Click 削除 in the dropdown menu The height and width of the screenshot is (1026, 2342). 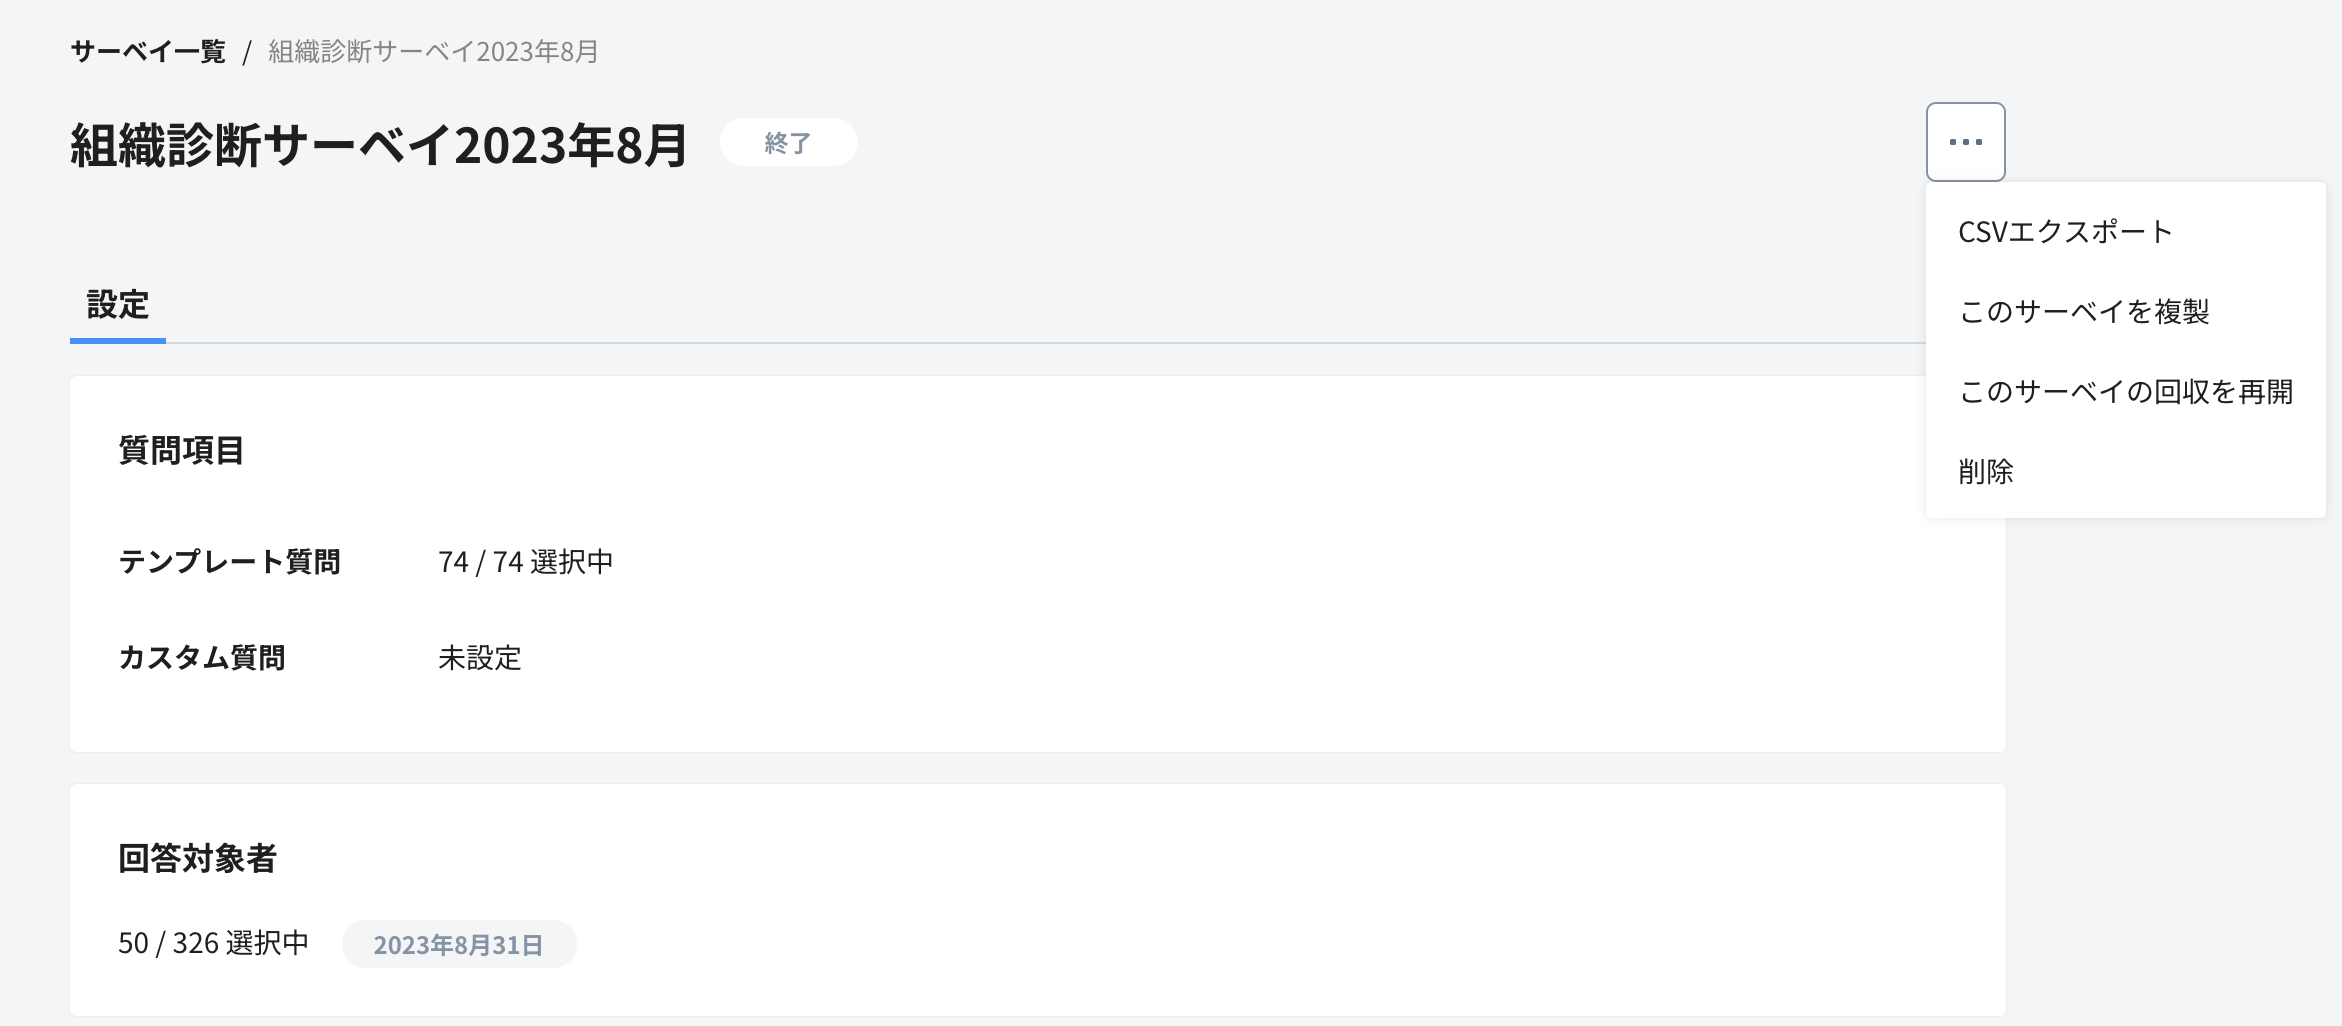point(1986,472)
